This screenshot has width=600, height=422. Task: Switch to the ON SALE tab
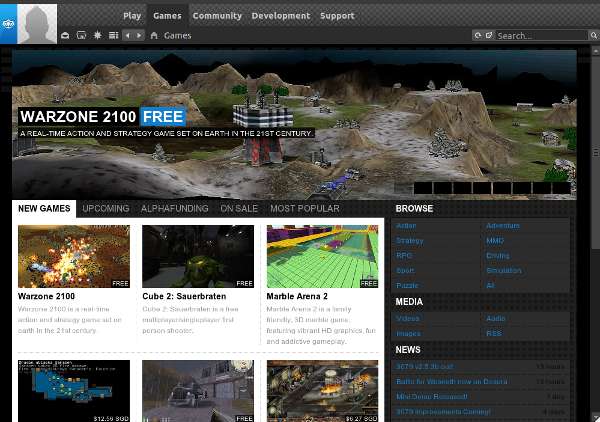(239, 209)
